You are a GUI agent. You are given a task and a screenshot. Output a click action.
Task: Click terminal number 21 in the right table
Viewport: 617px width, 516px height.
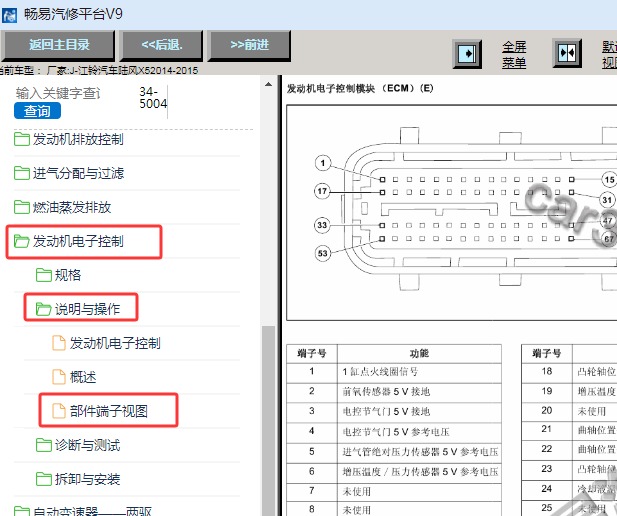(547, 429)
